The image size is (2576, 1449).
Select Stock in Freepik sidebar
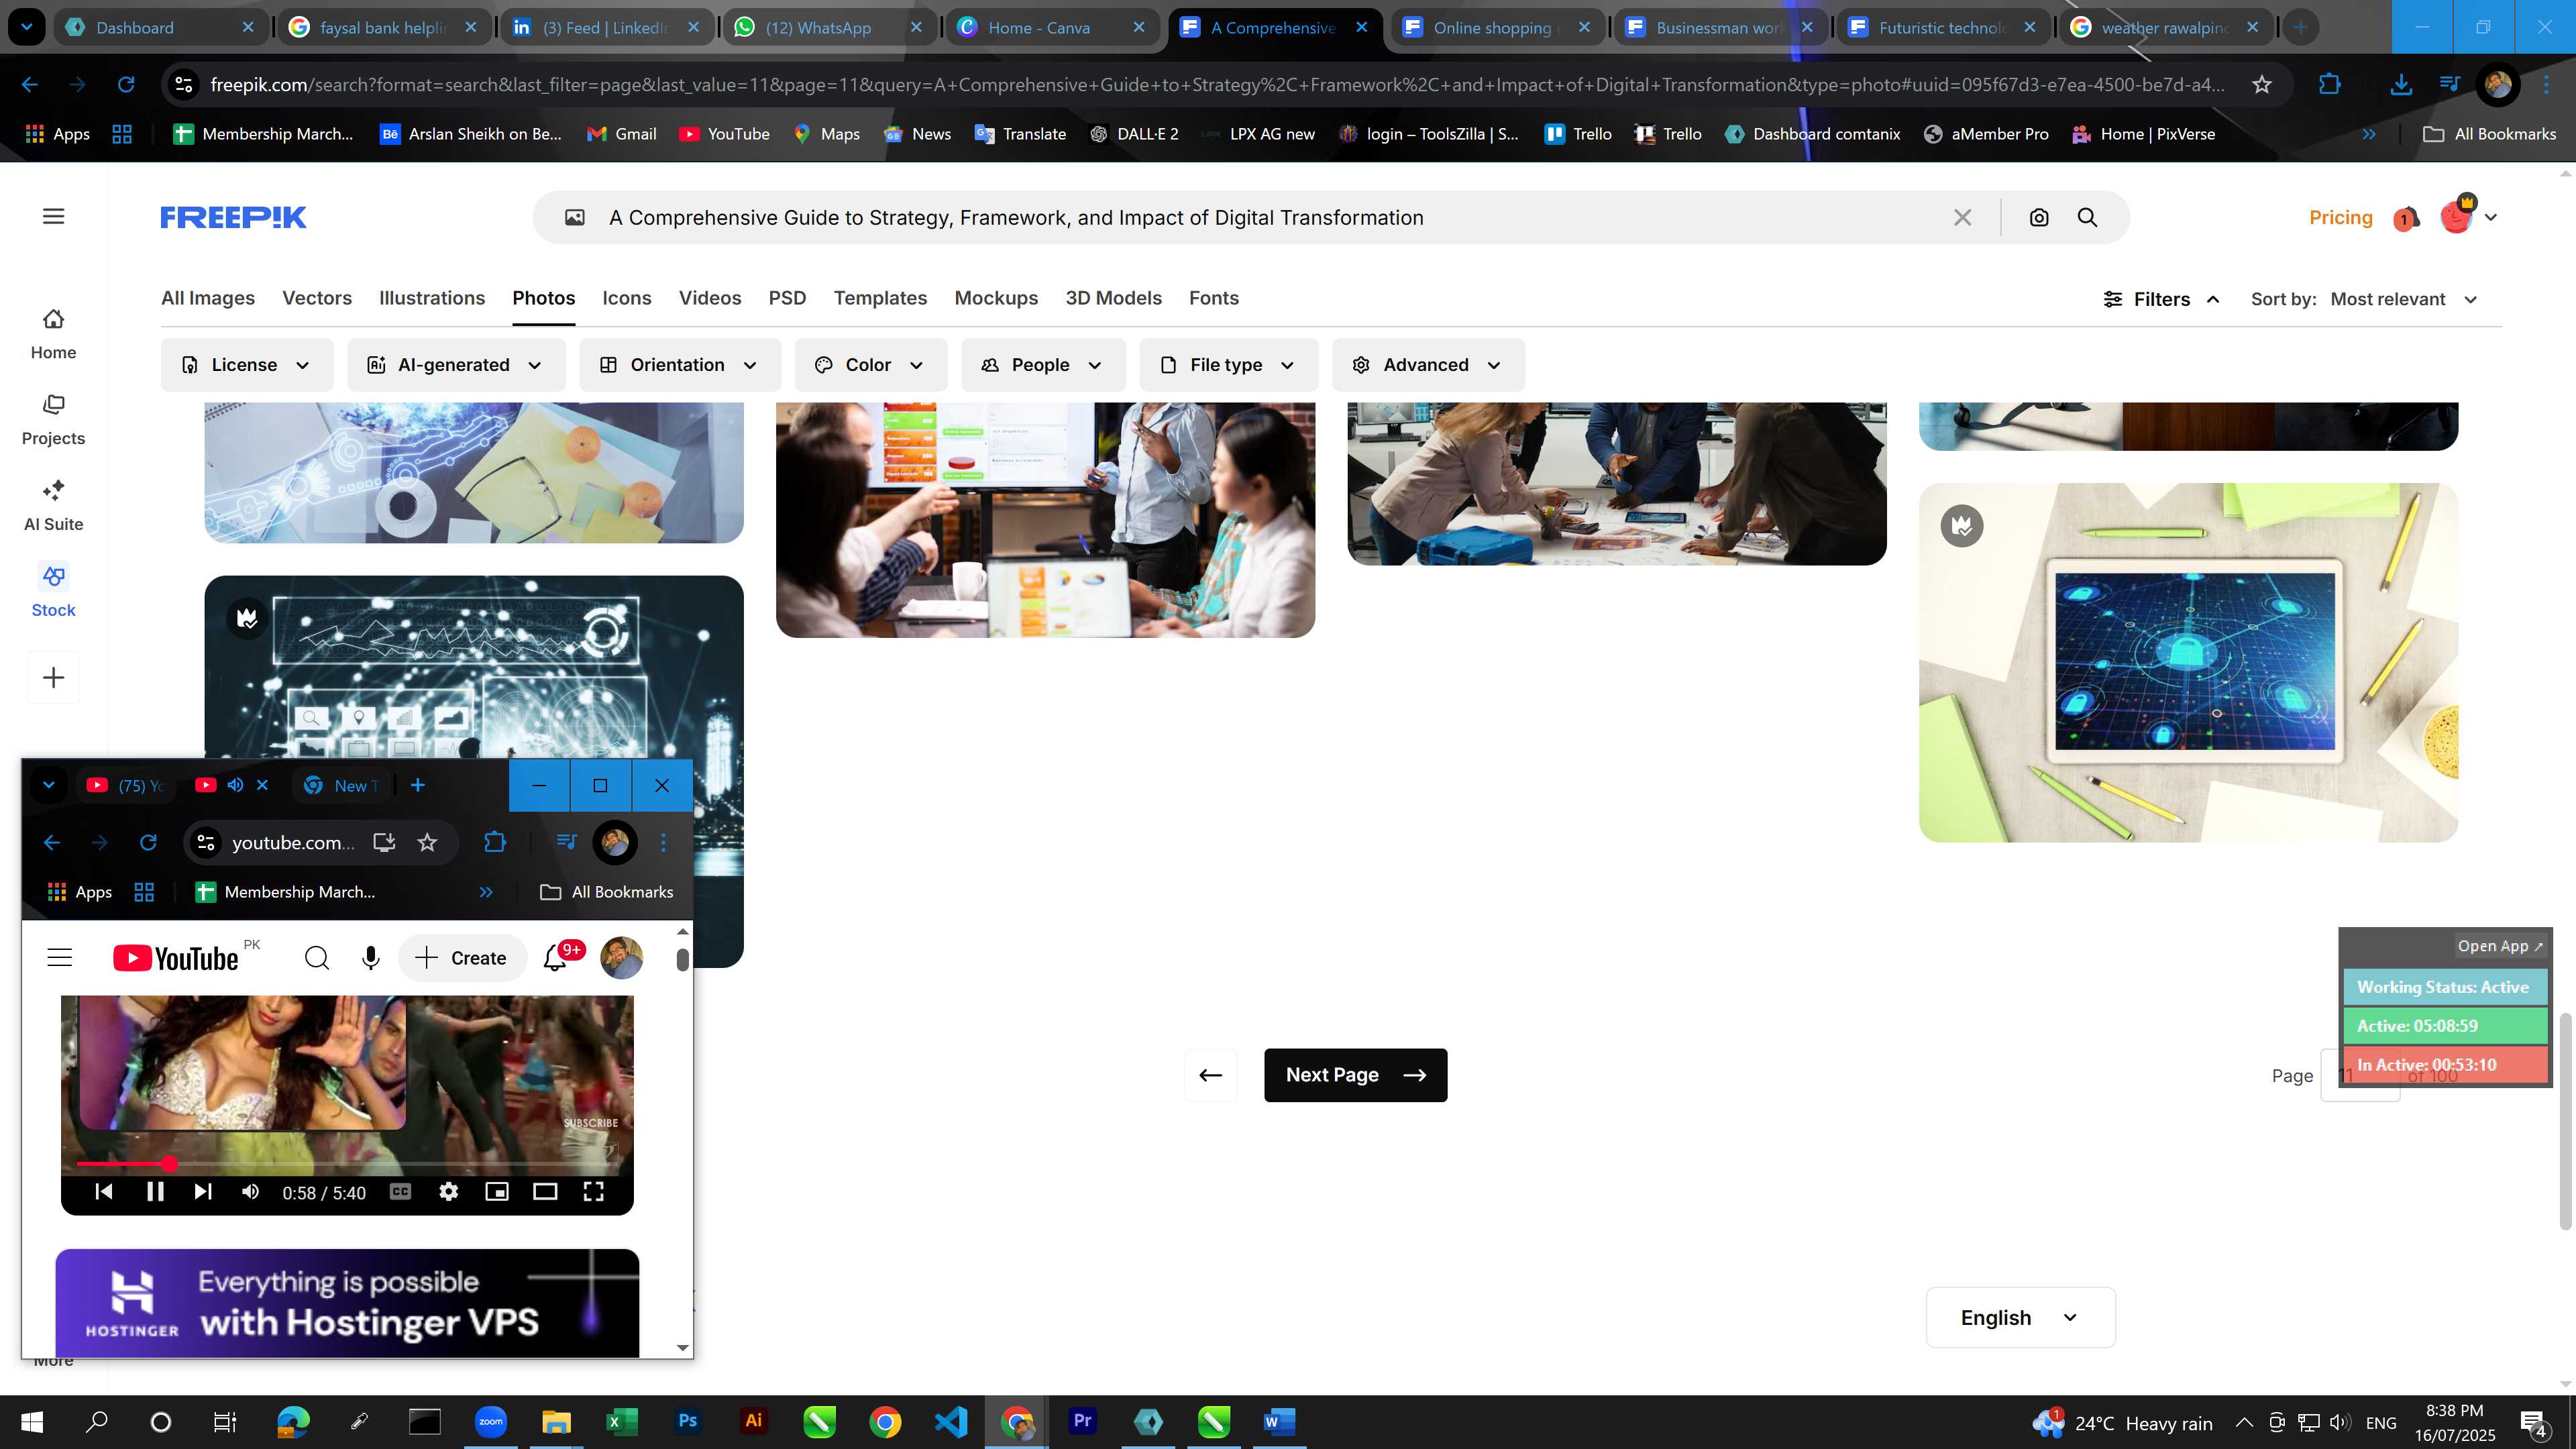click(x=53, y=592)
